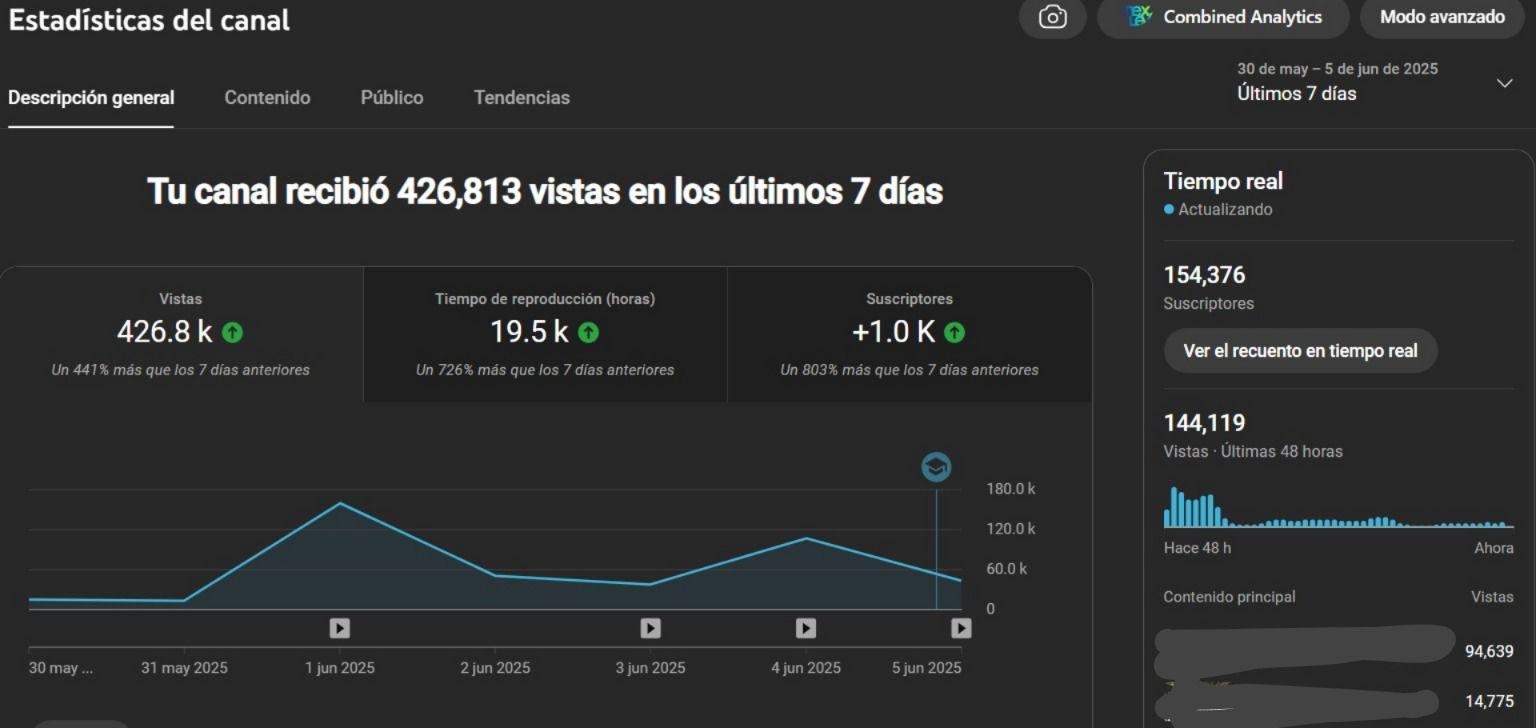Image resolution: width=1536 pixels, height=728 pixels.
Task: Collapse the Tiempo real panel
Action: click(1222, 181)
